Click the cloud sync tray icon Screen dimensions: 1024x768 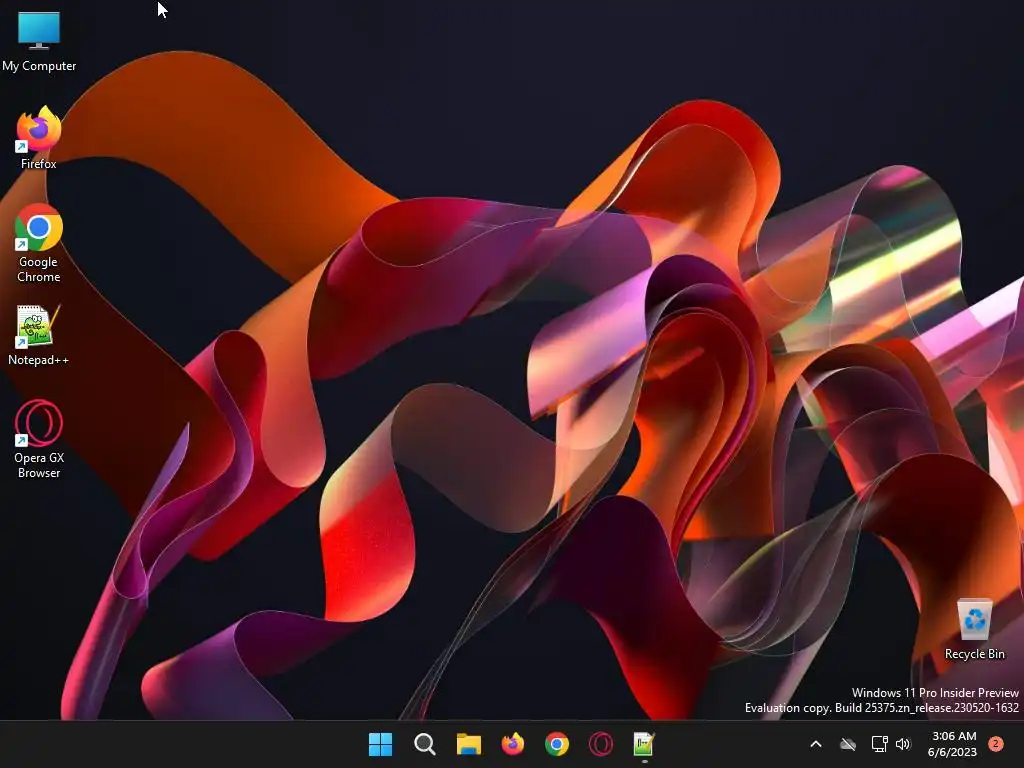(848, 744)
